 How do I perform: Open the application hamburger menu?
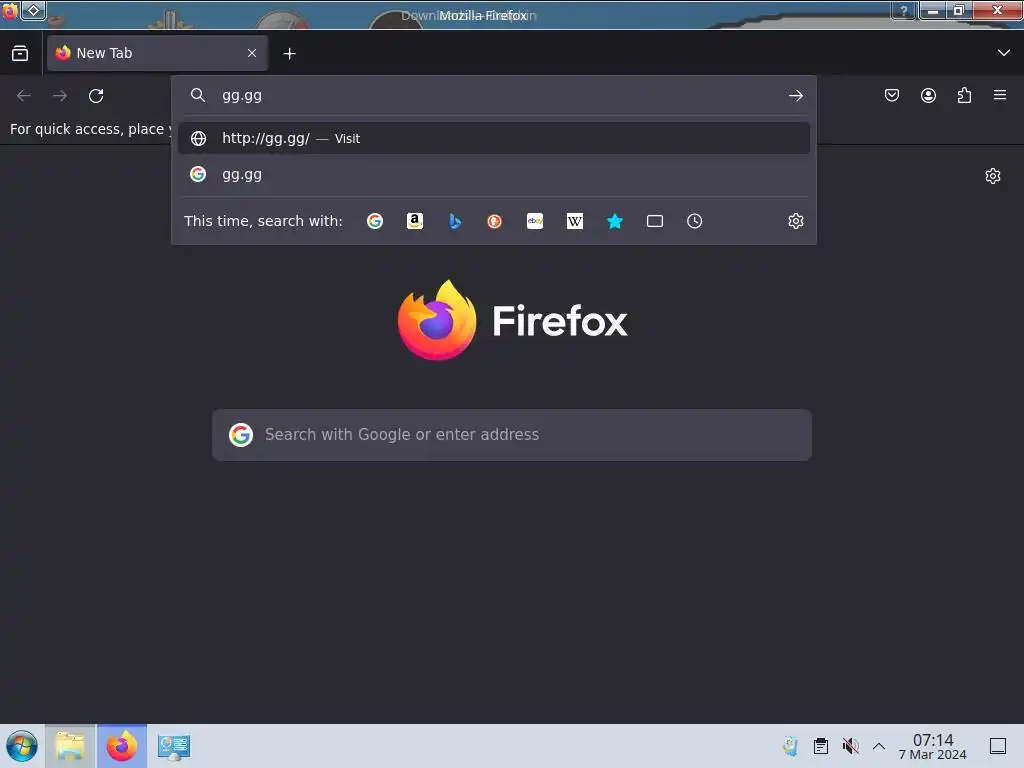1000,95
